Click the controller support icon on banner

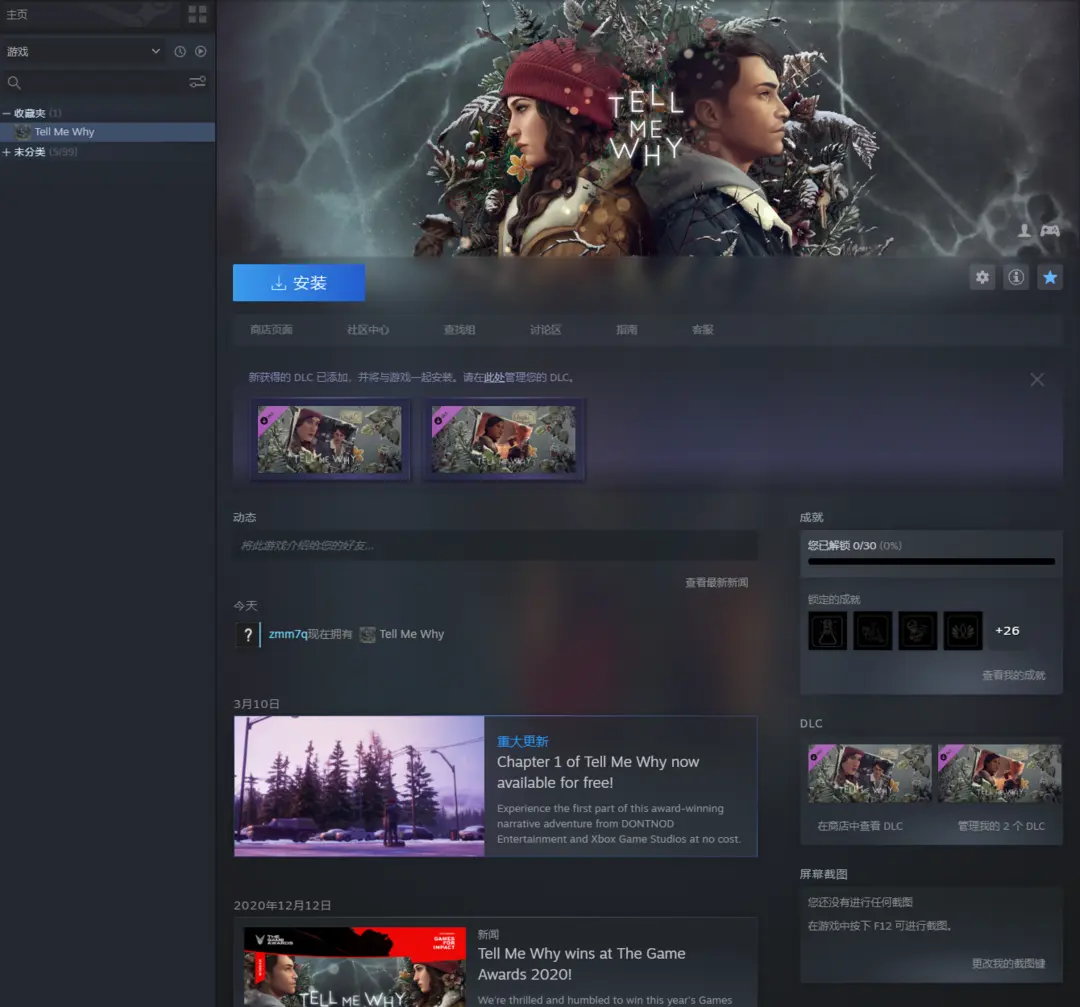(1050, 230)
